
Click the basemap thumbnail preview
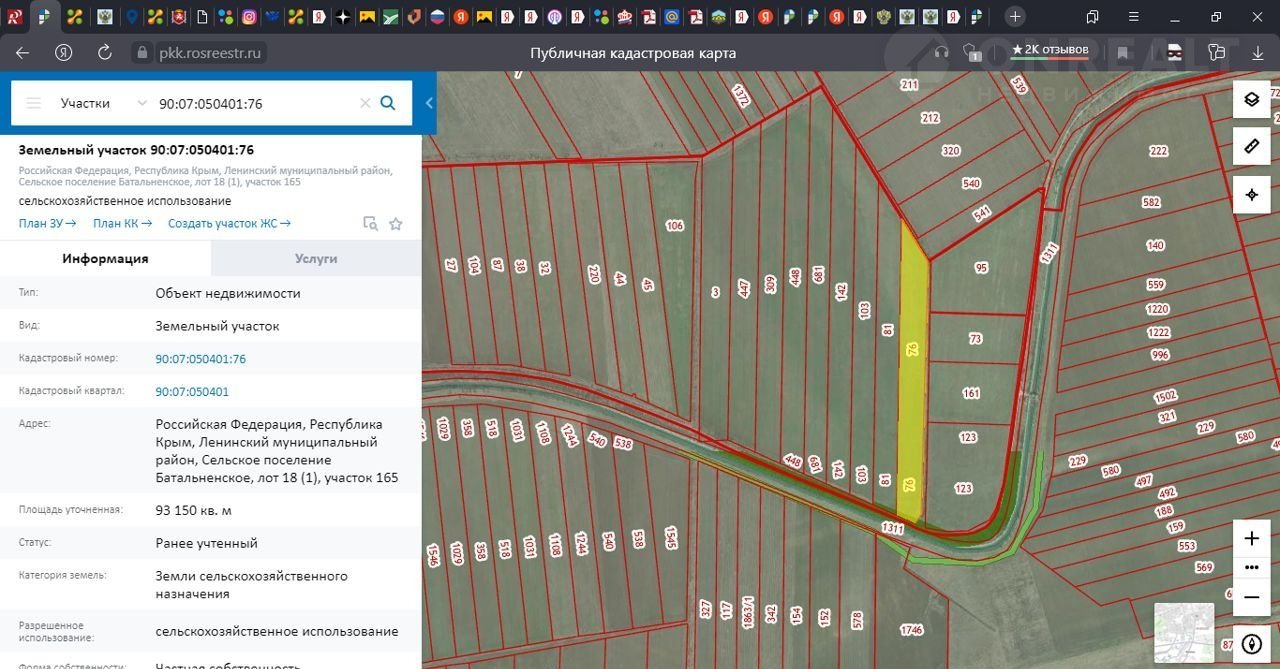[x=1184, y=632]
